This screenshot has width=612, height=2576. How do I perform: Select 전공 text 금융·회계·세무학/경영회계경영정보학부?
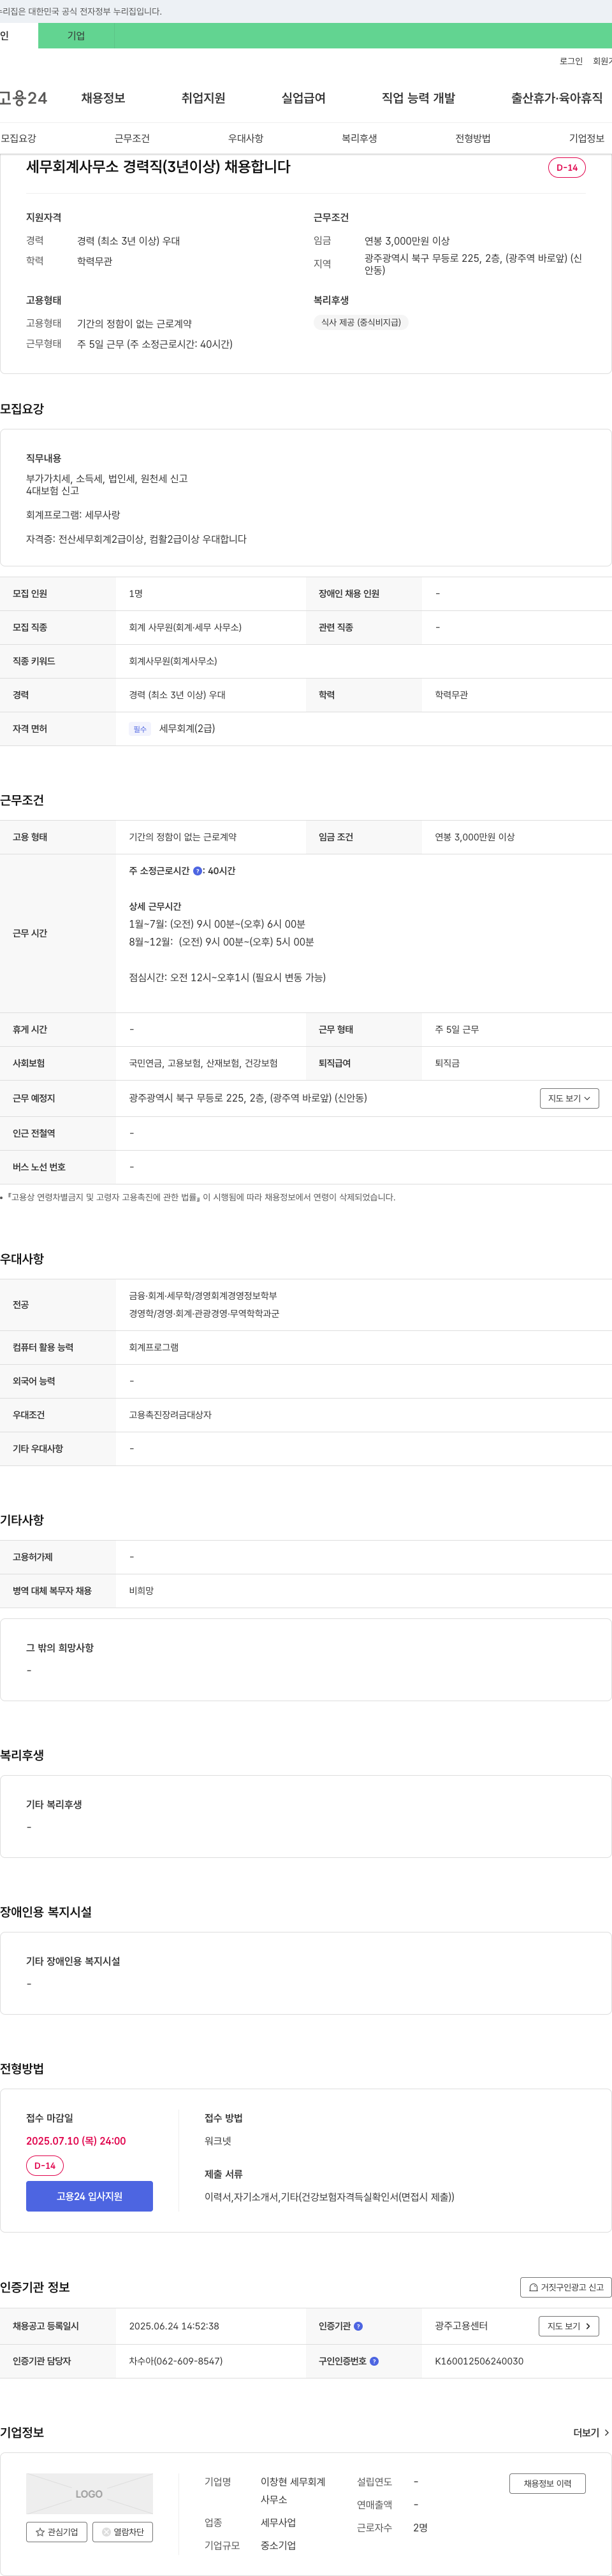[x=203, y=1295]
